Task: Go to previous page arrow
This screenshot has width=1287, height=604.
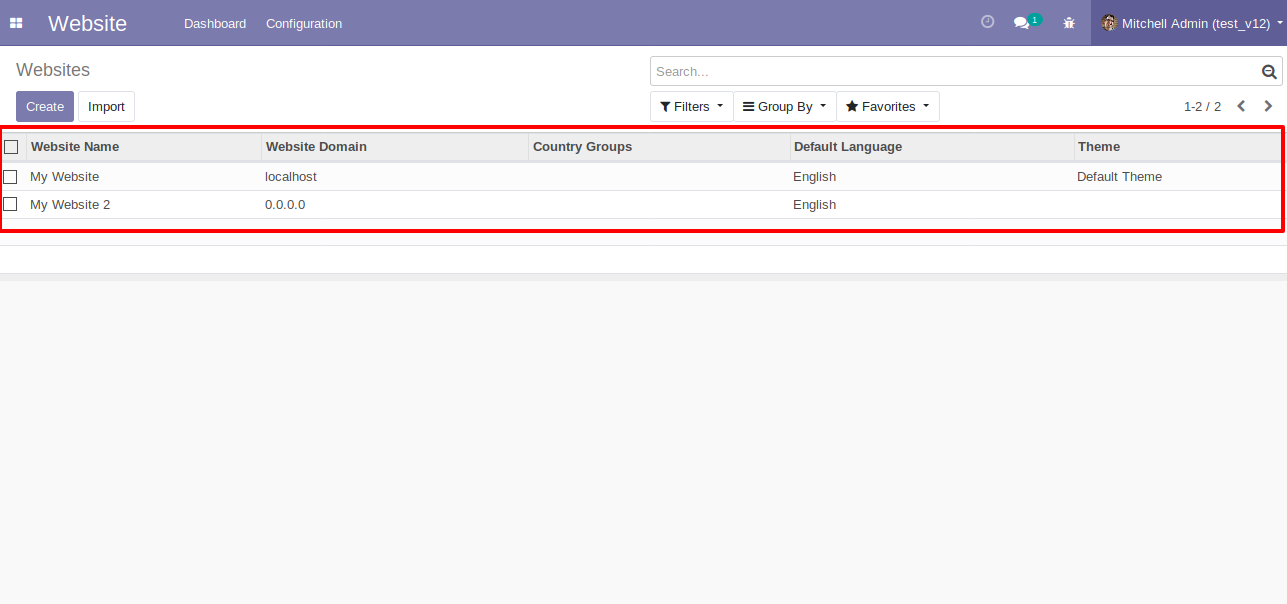Action: 1241,106
